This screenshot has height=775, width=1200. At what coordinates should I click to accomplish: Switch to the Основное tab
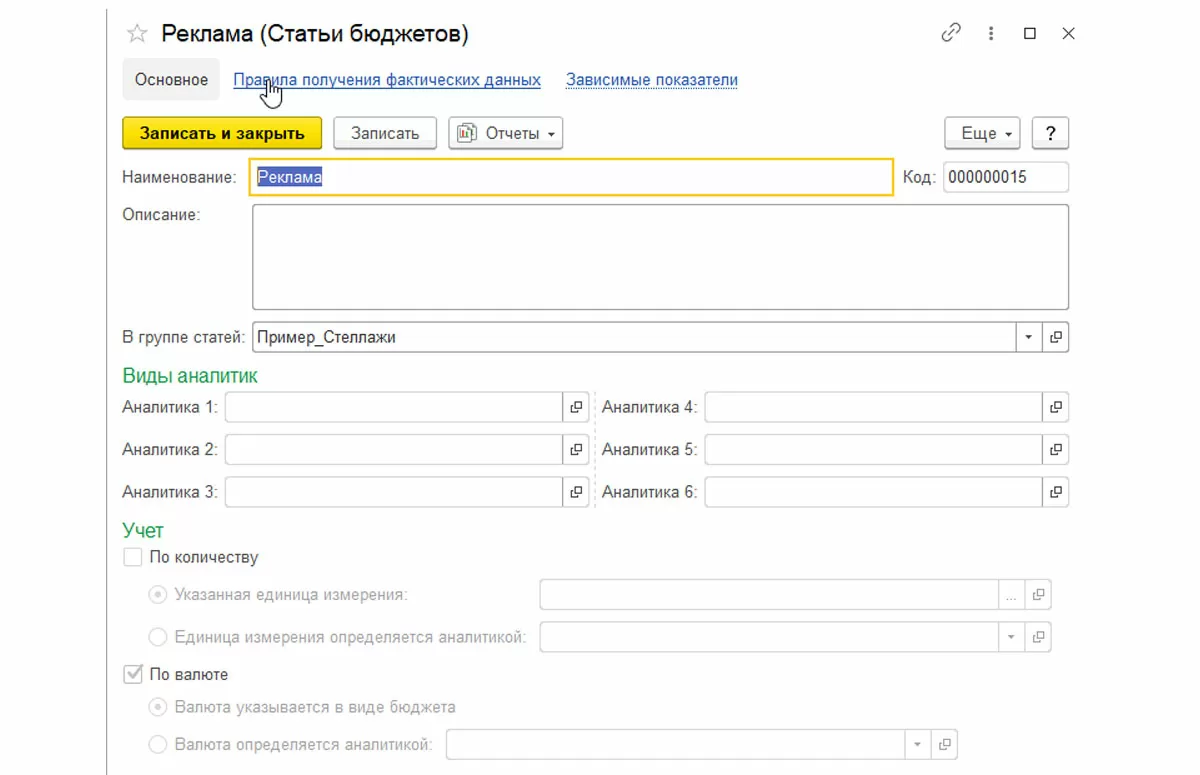click(x=171, y=80)
